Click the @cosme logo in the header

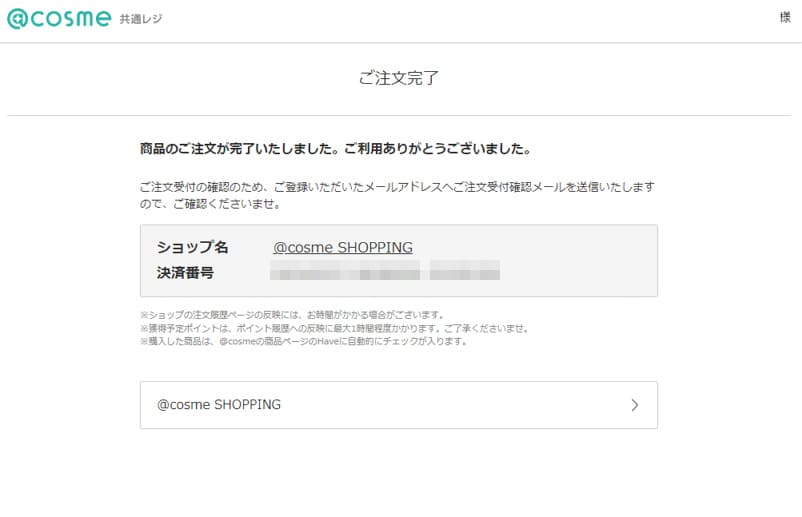point(59,19)
